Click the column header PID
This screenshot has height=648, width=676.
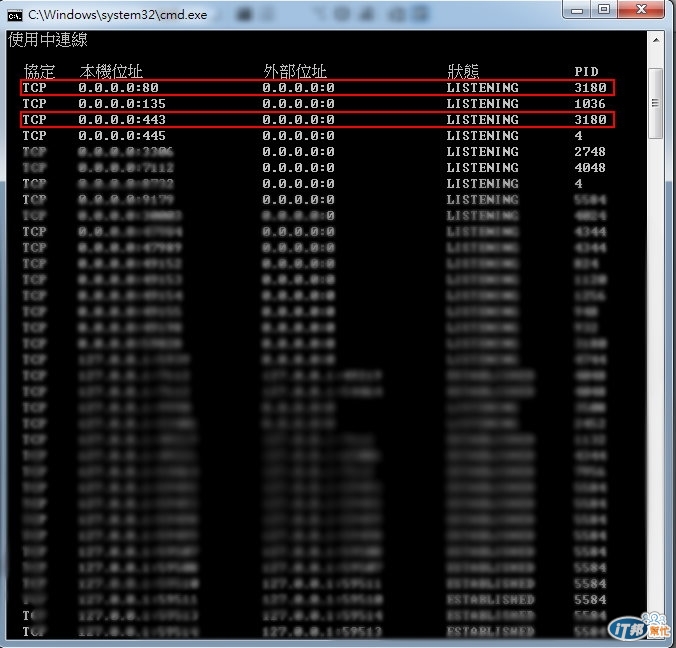(586, 72)
